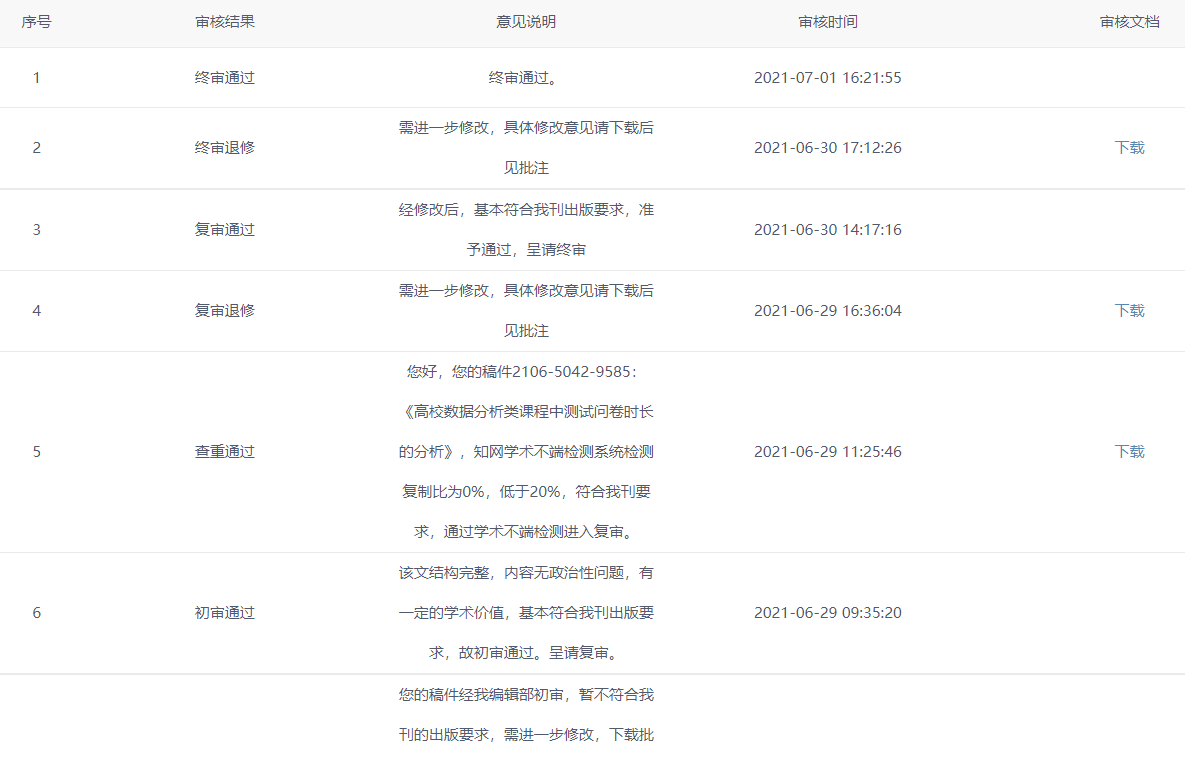This screenshot has height=757, width=1185.
Task: Click the 终审通过 result cell
Action: (x=225, y=78)
